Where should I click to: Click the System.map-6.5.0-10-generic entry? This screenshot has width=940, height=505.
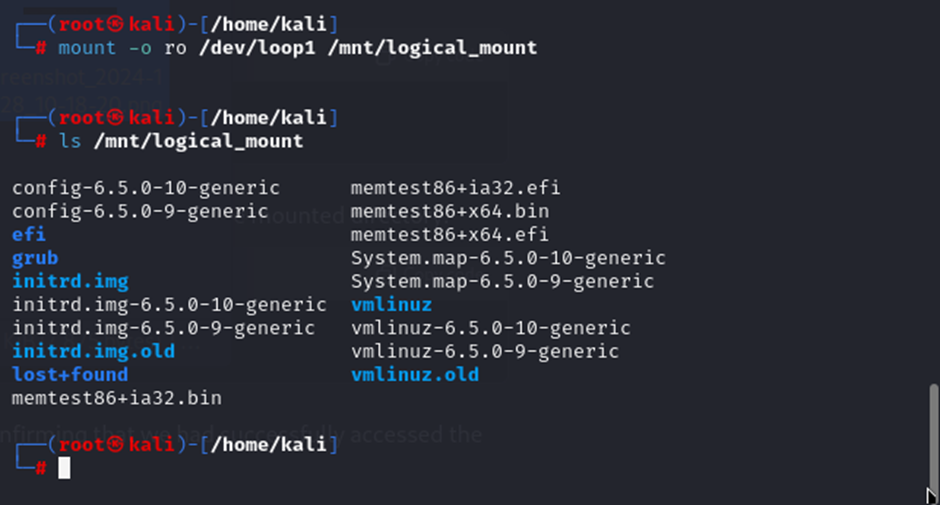coord(508,258)
